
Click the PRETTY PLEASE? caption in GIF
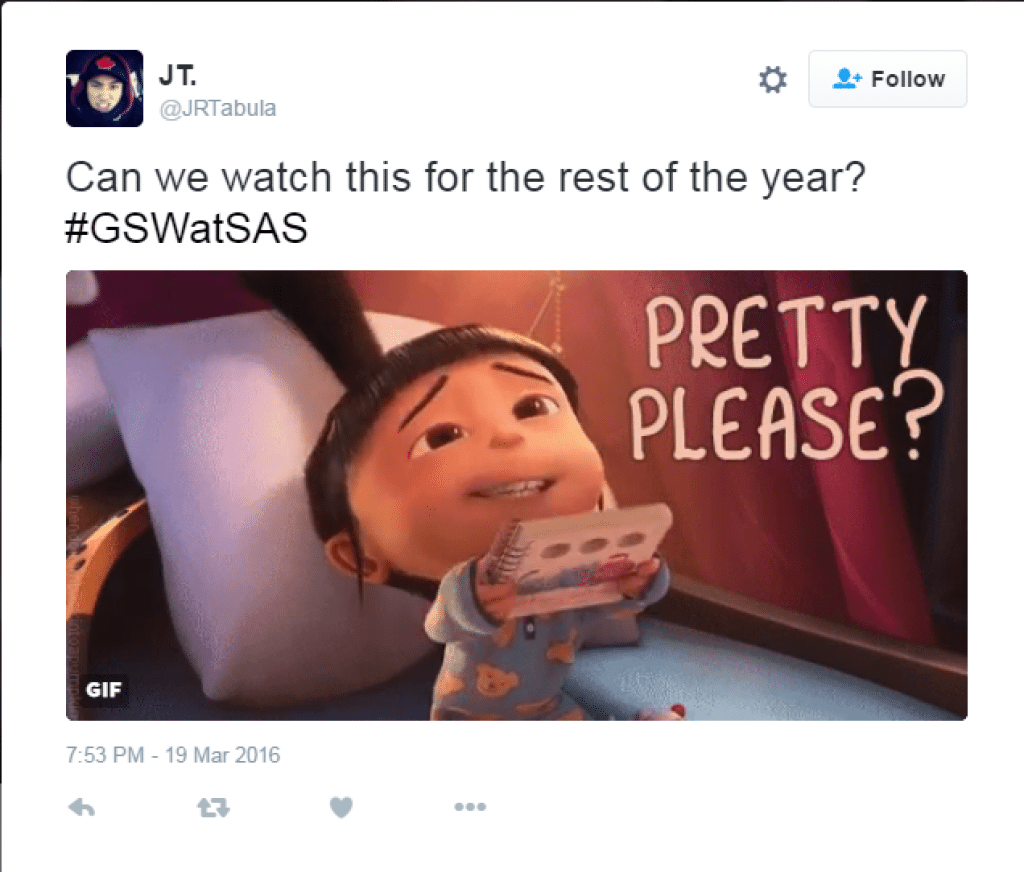point(787,379)
